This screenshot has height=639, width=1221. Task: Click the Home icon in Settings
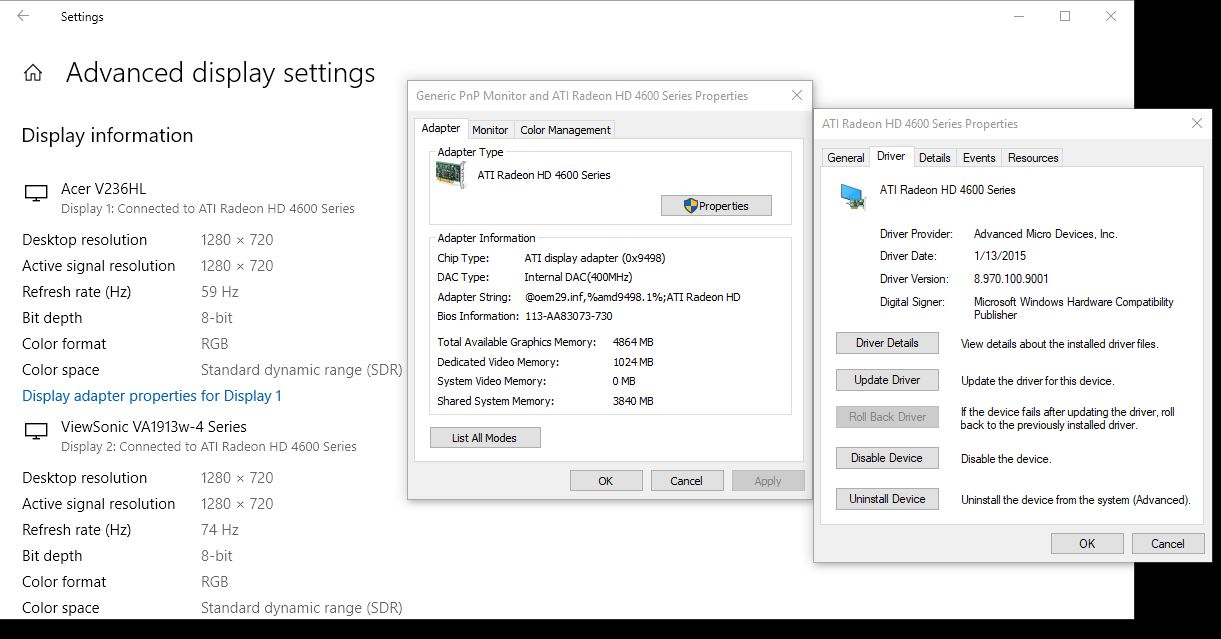click(x=33, y=73)
